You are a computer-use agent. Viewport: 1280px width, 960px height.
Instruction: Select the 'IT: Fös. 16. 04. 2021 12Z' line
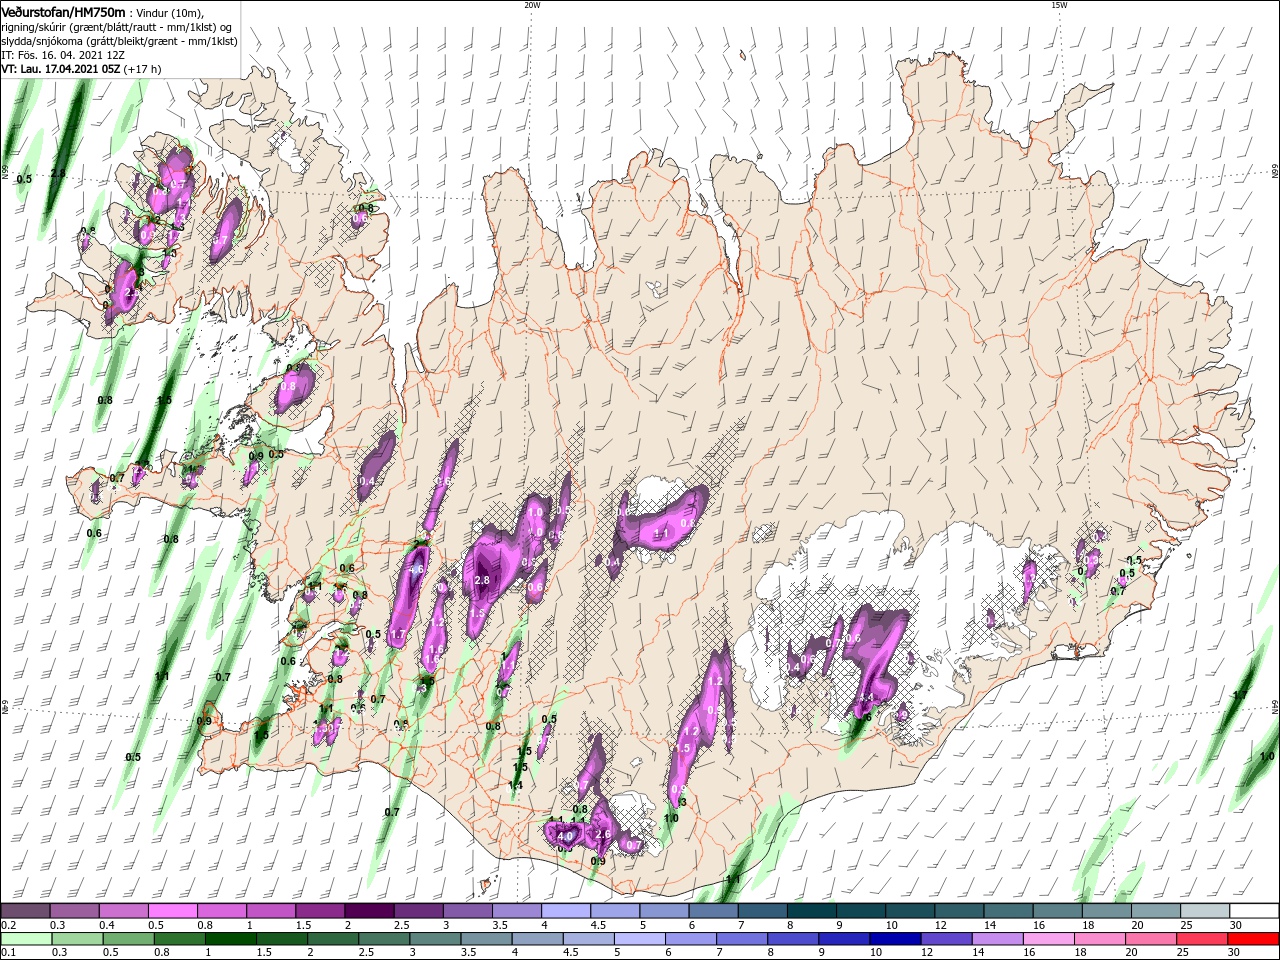64,55
